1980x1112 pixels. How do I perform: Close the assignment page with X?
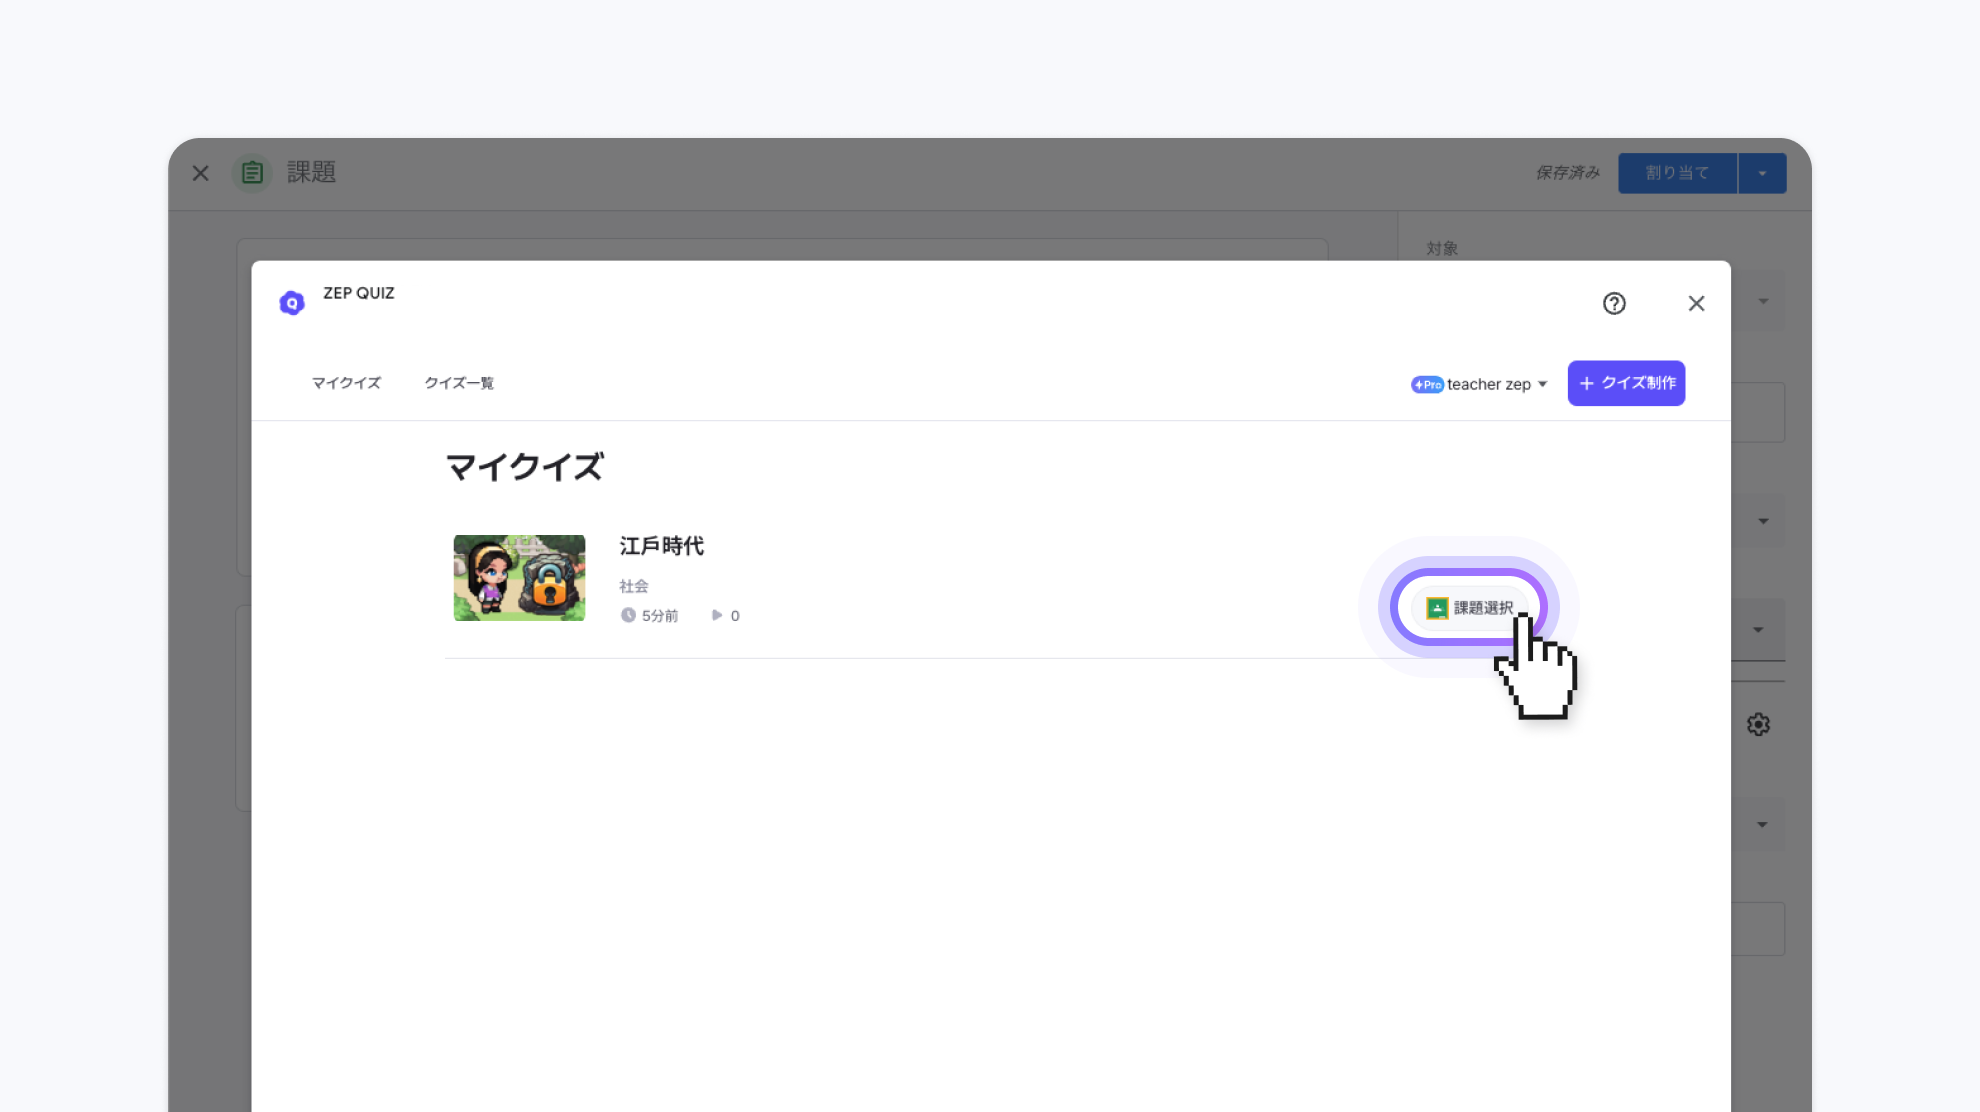point(201,173)
